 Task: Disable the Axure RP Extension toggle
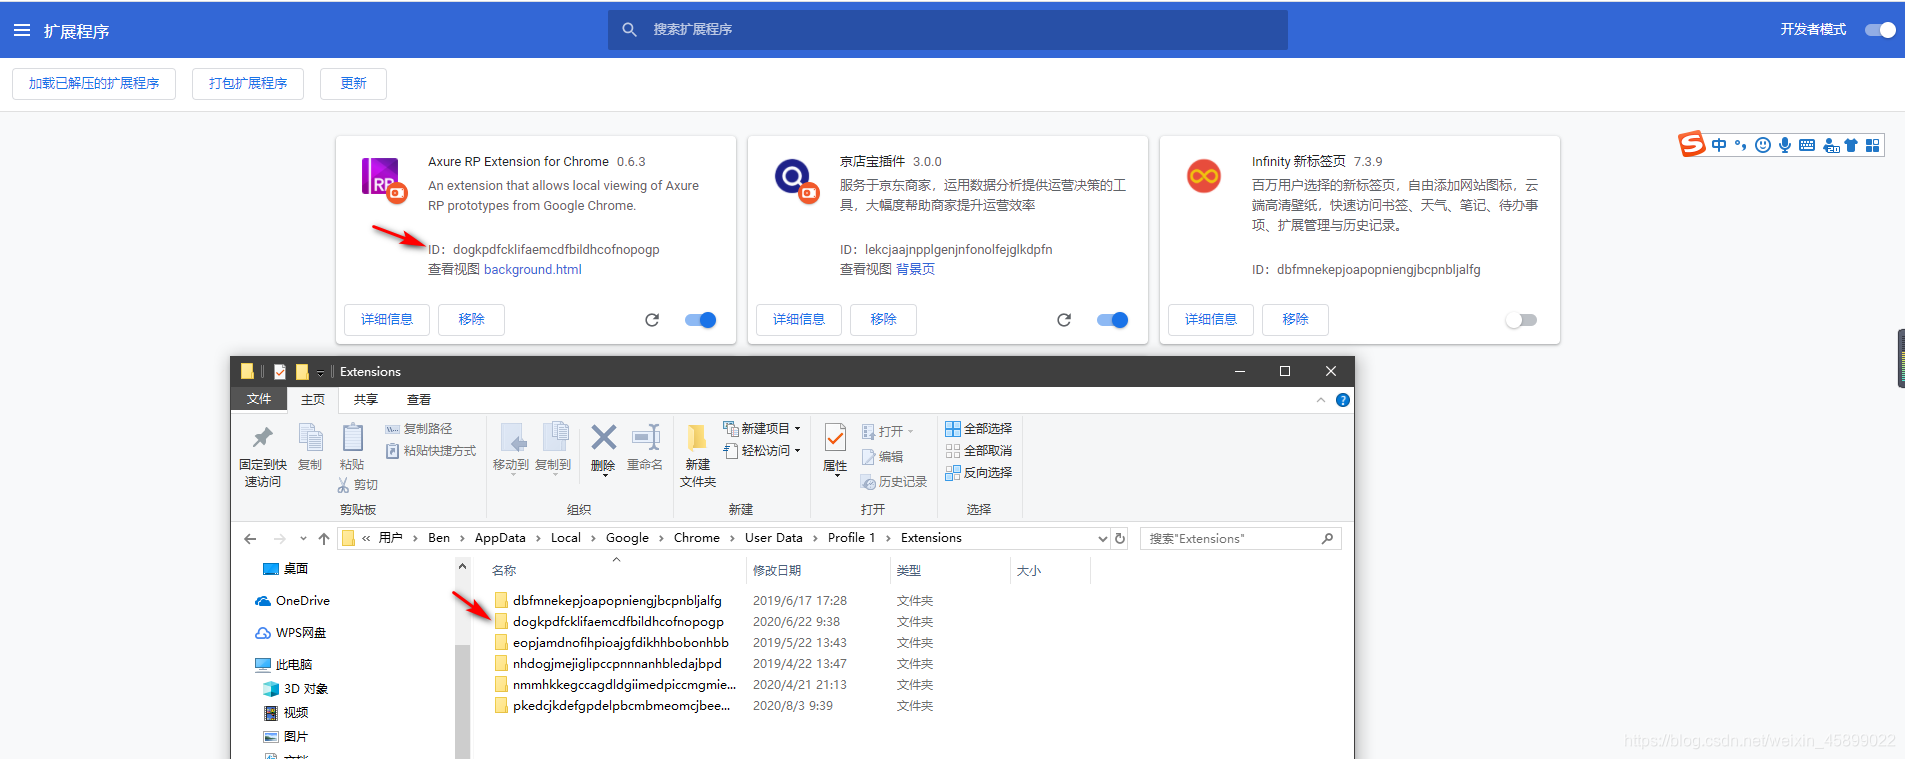700,320
